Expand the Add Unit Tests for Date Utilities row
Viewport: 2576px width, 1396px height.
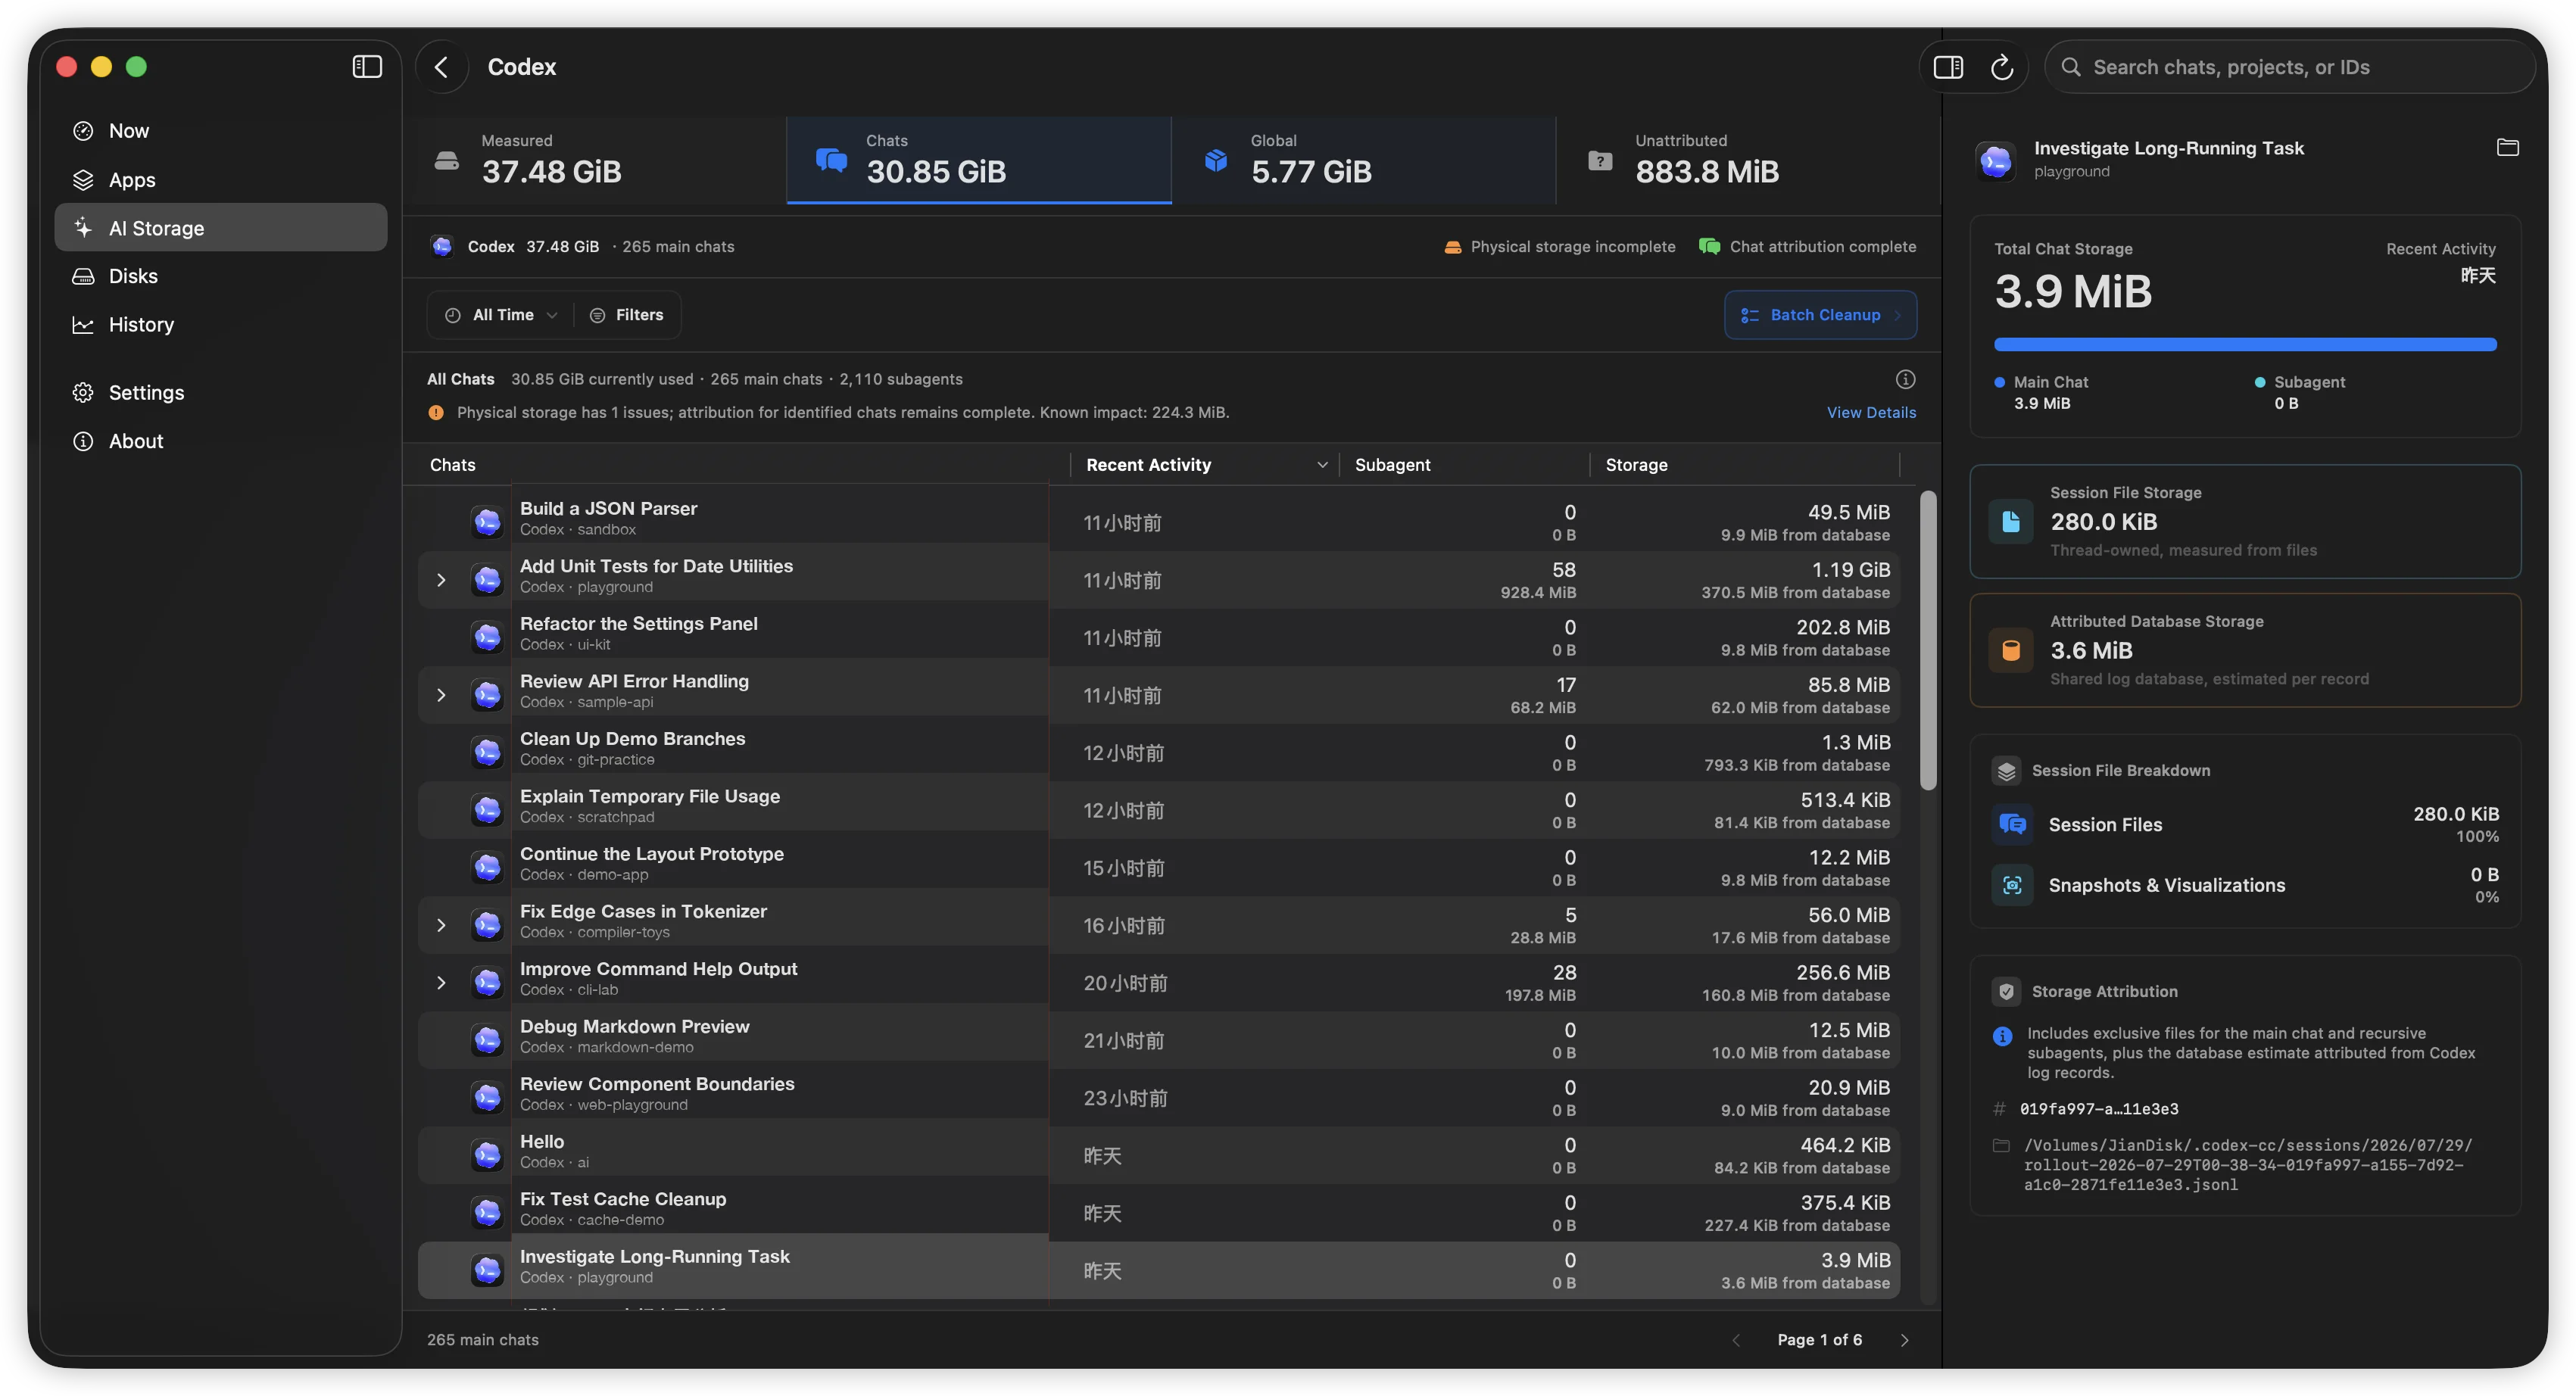point(441,580)
